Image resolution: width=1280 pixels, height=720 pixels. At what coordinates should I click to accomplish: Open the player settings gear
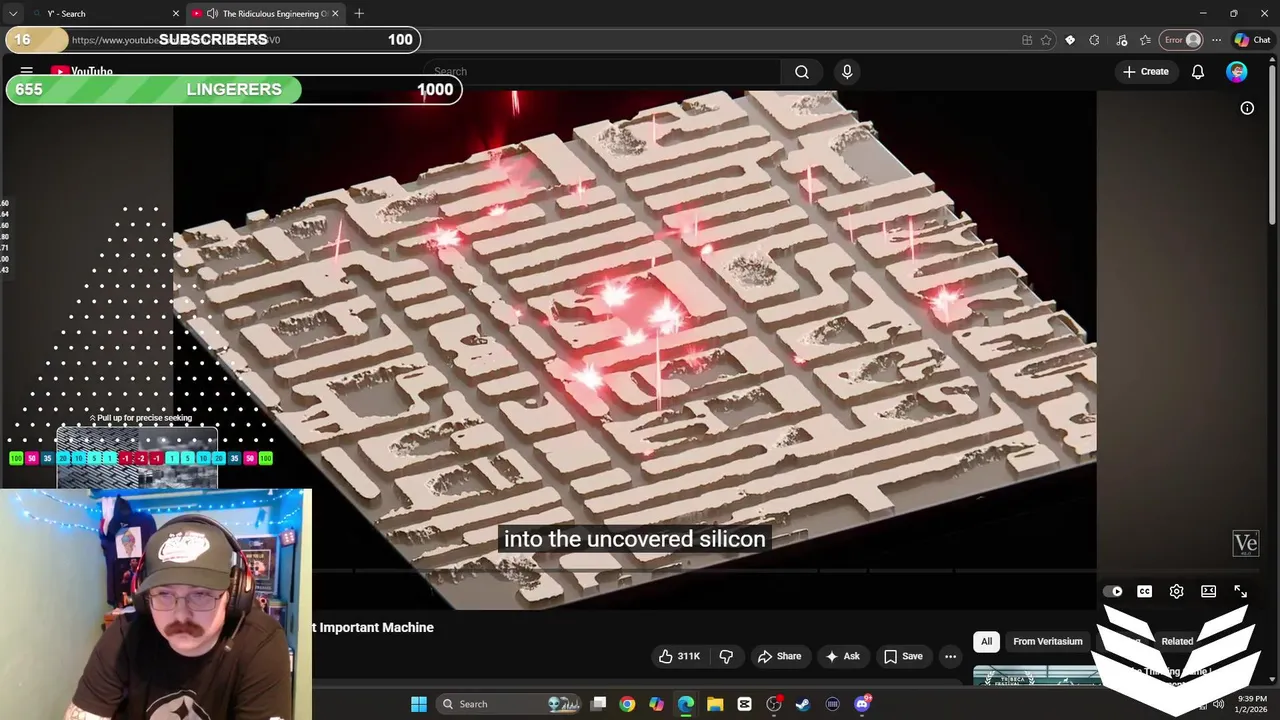1176,591
